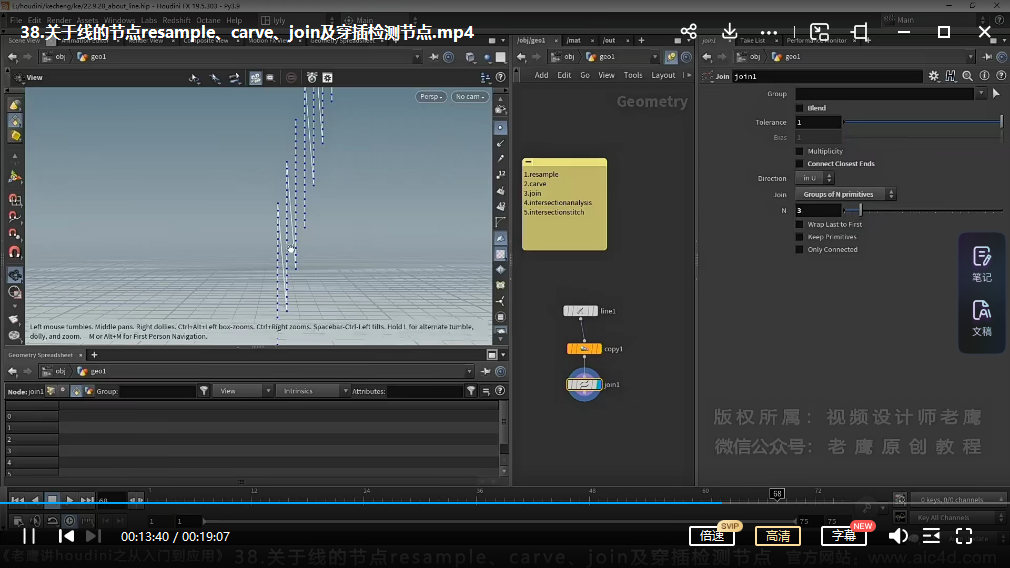Adjust the Tolerance slider
1010x568 pixels.
pos(923,122)
